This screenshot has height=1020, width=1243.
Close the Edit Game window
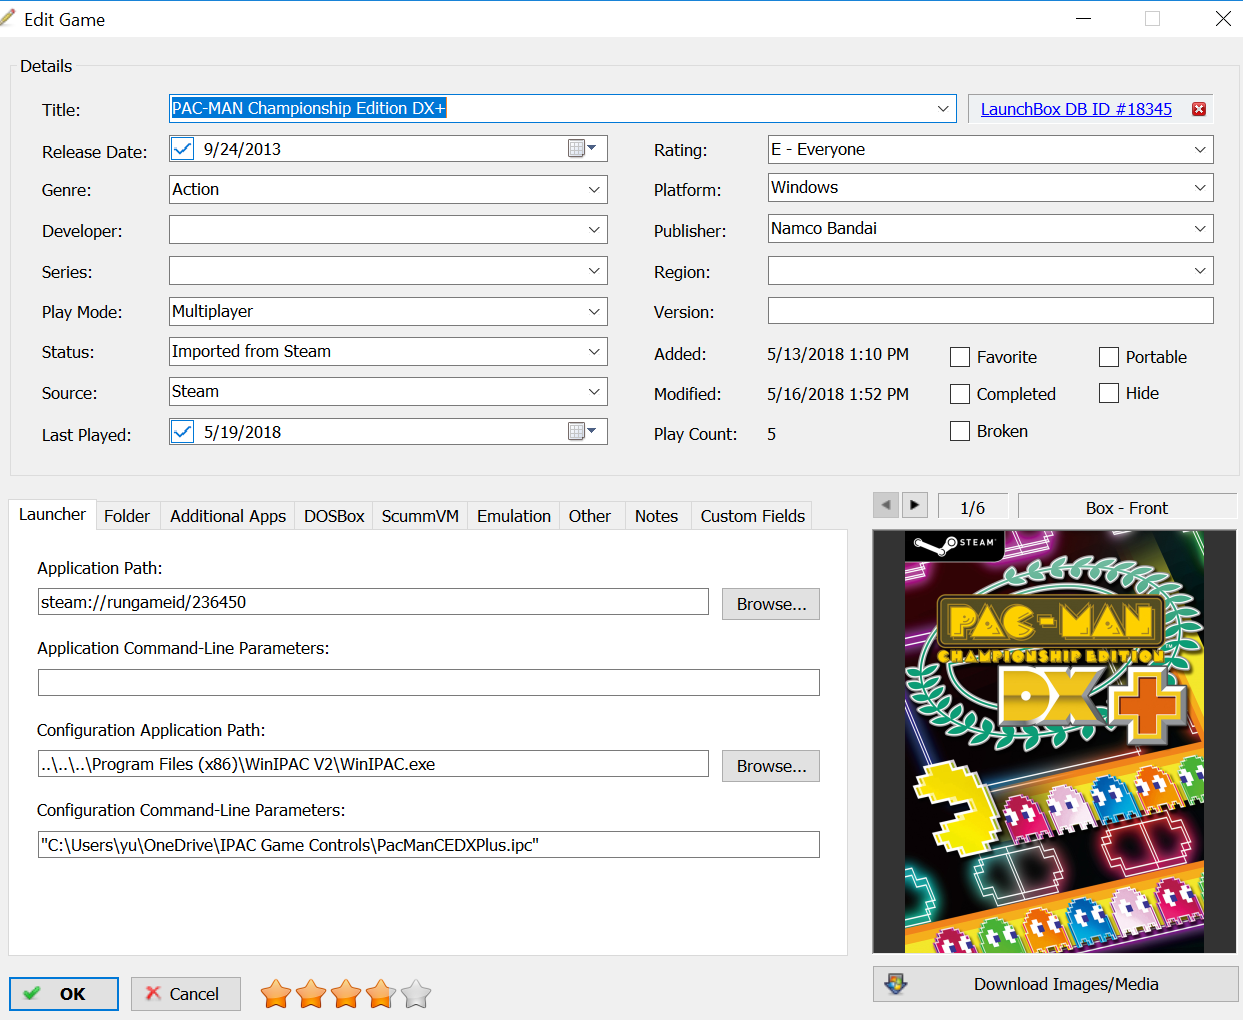[x=1223, y=19]
